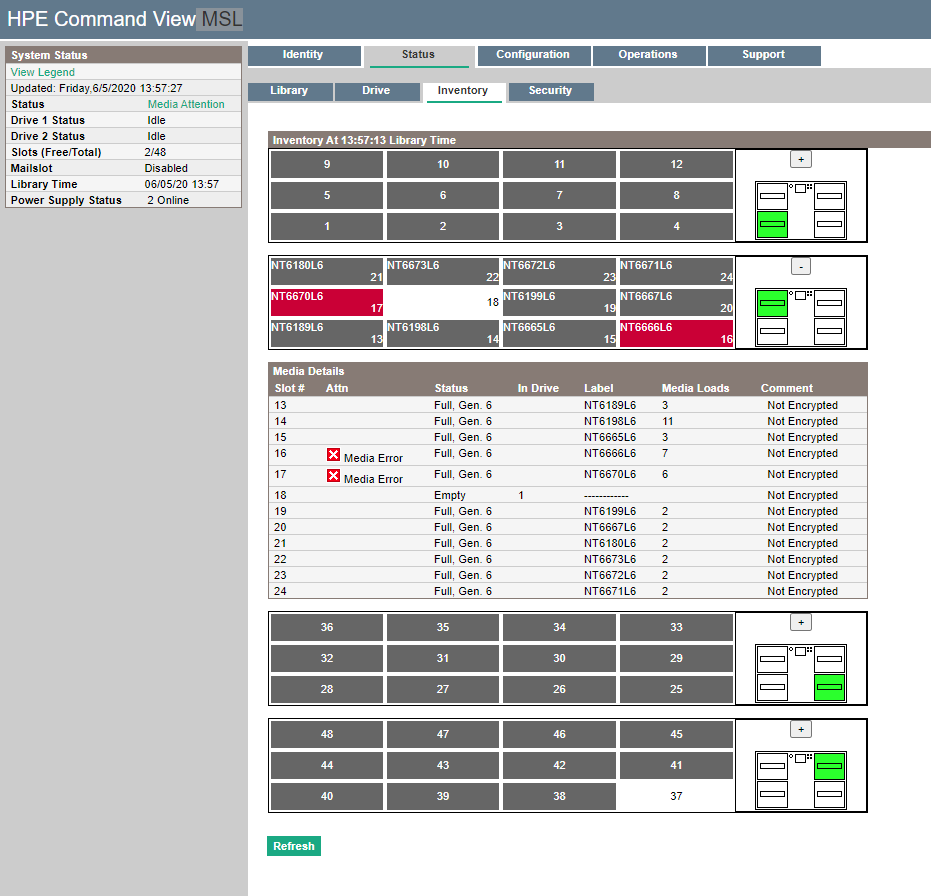Click slot 4 in the top magazine
The height and width of the screenshot is (896, 931).
pyautogui.click(x=676, y=226)
